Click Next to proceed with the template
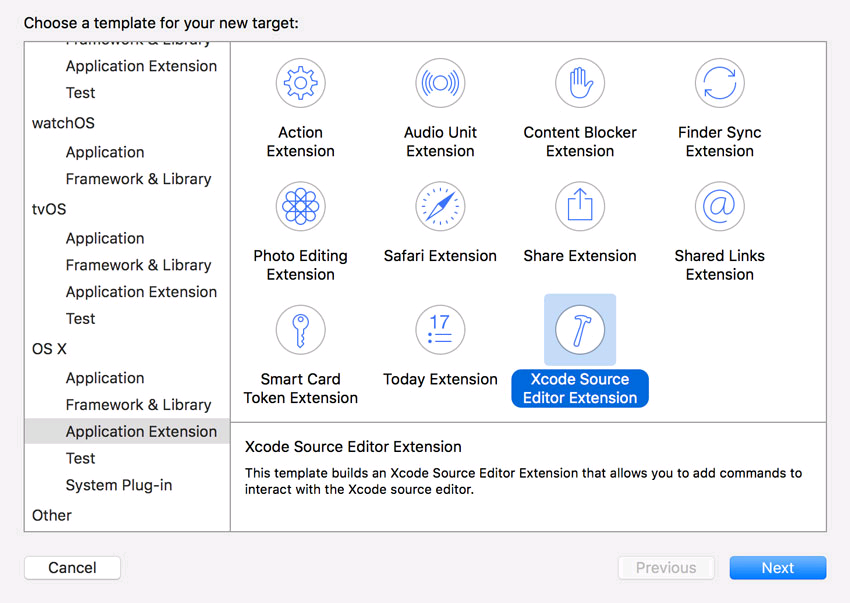Viewport: 850px width, 603px height. (777, 567)
